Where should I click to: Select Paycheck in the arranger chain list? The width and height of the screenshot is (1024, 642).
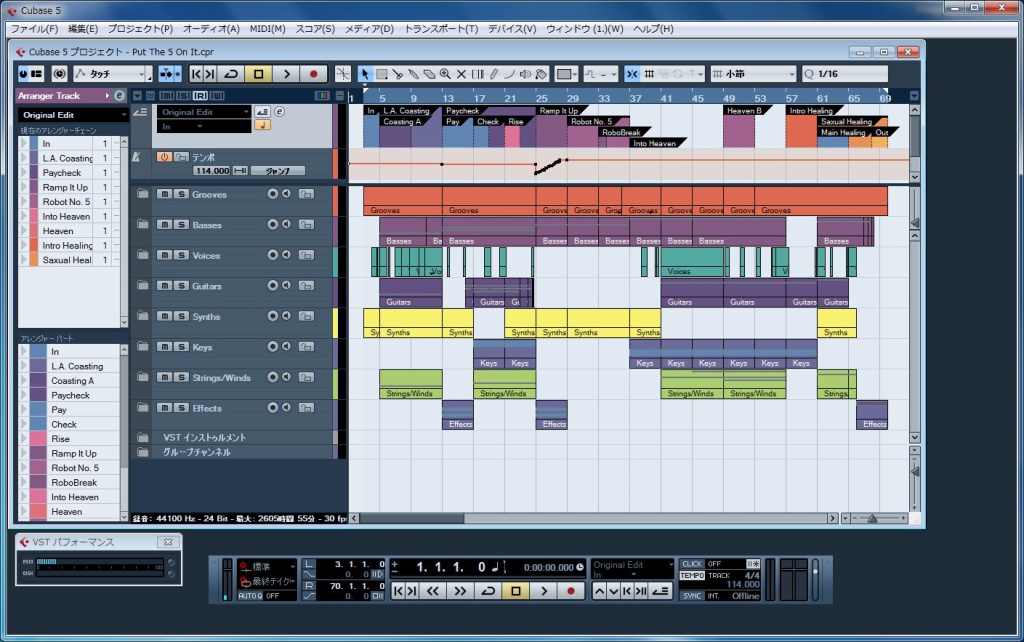62,173
